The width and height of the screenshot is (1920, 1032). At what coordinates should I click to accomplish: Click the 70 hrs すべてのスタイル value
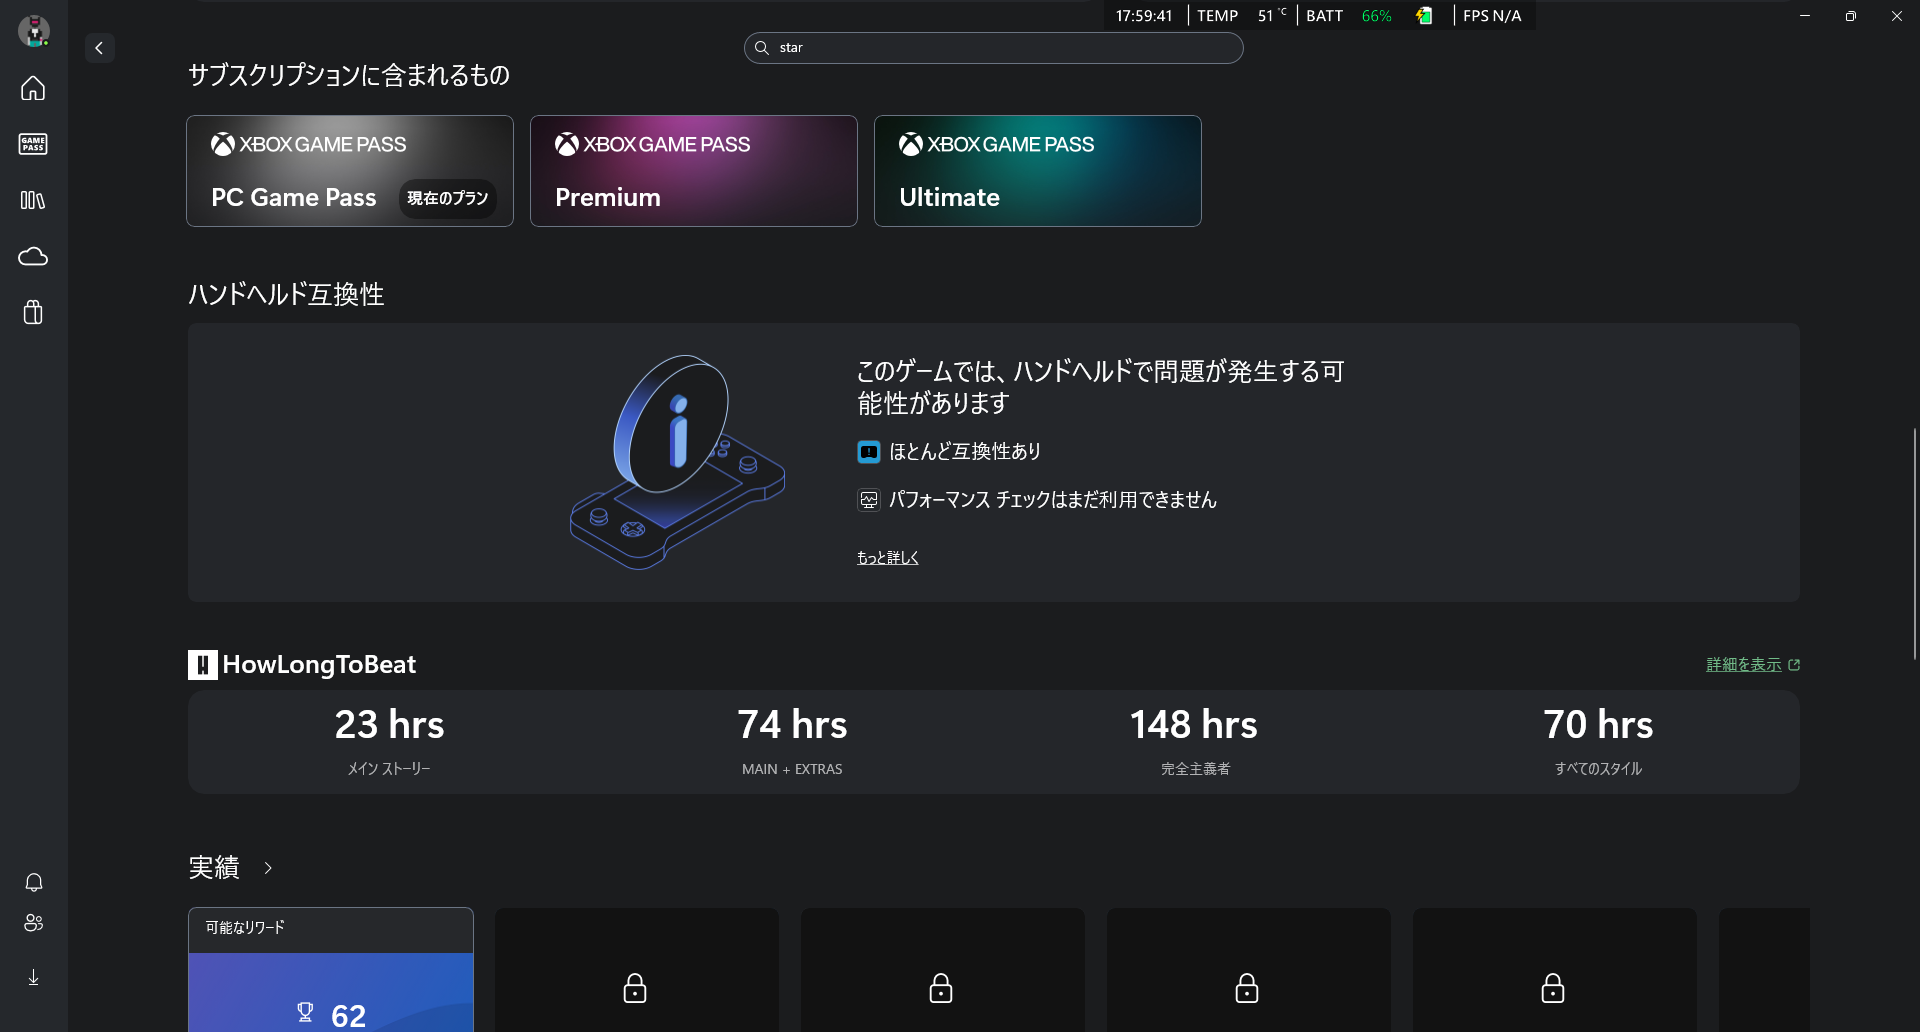click(x=1598, y=724)
